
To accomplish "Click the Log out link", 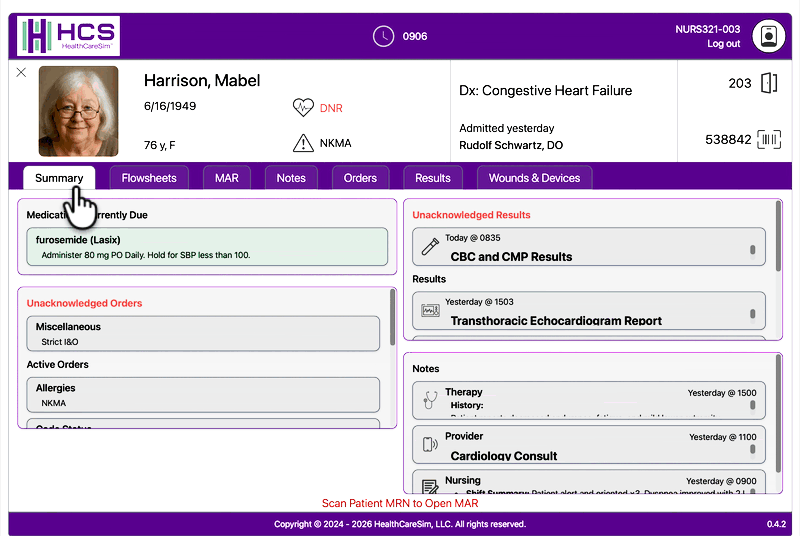I will pos(724,44).
